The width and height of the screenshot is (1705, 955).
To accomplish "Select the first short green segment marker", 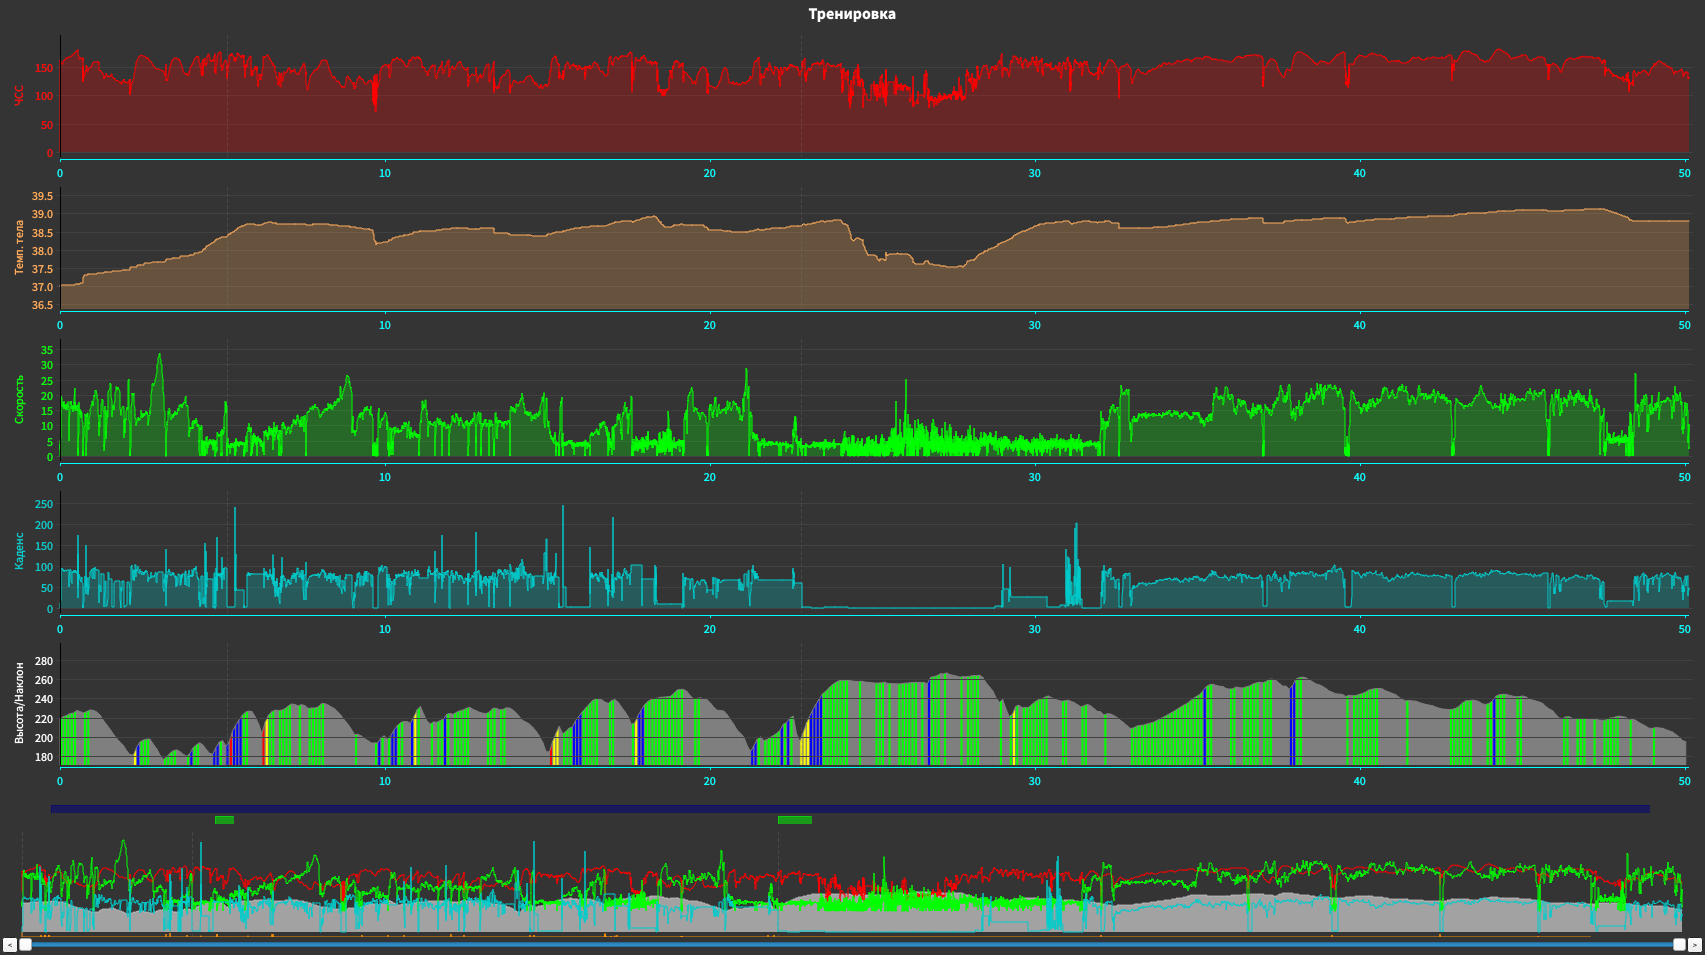I will (224, 820).
